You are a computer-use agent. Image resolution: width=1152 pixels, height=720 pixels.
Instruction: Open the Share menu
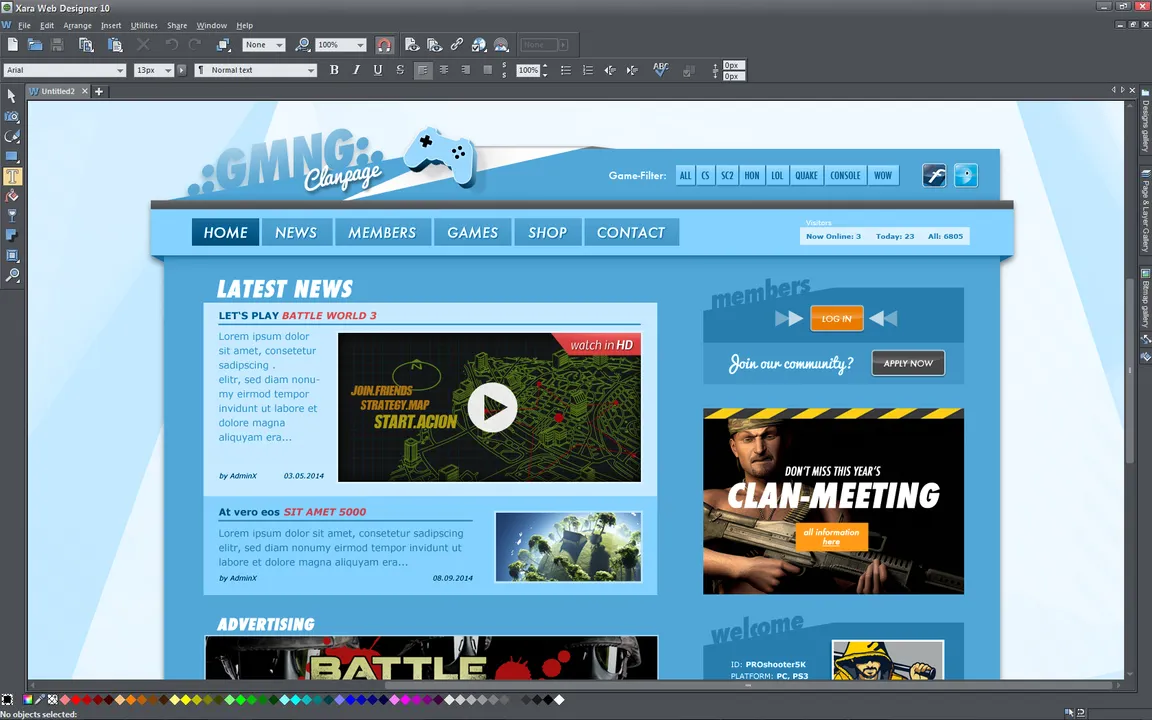click(177, 25)
